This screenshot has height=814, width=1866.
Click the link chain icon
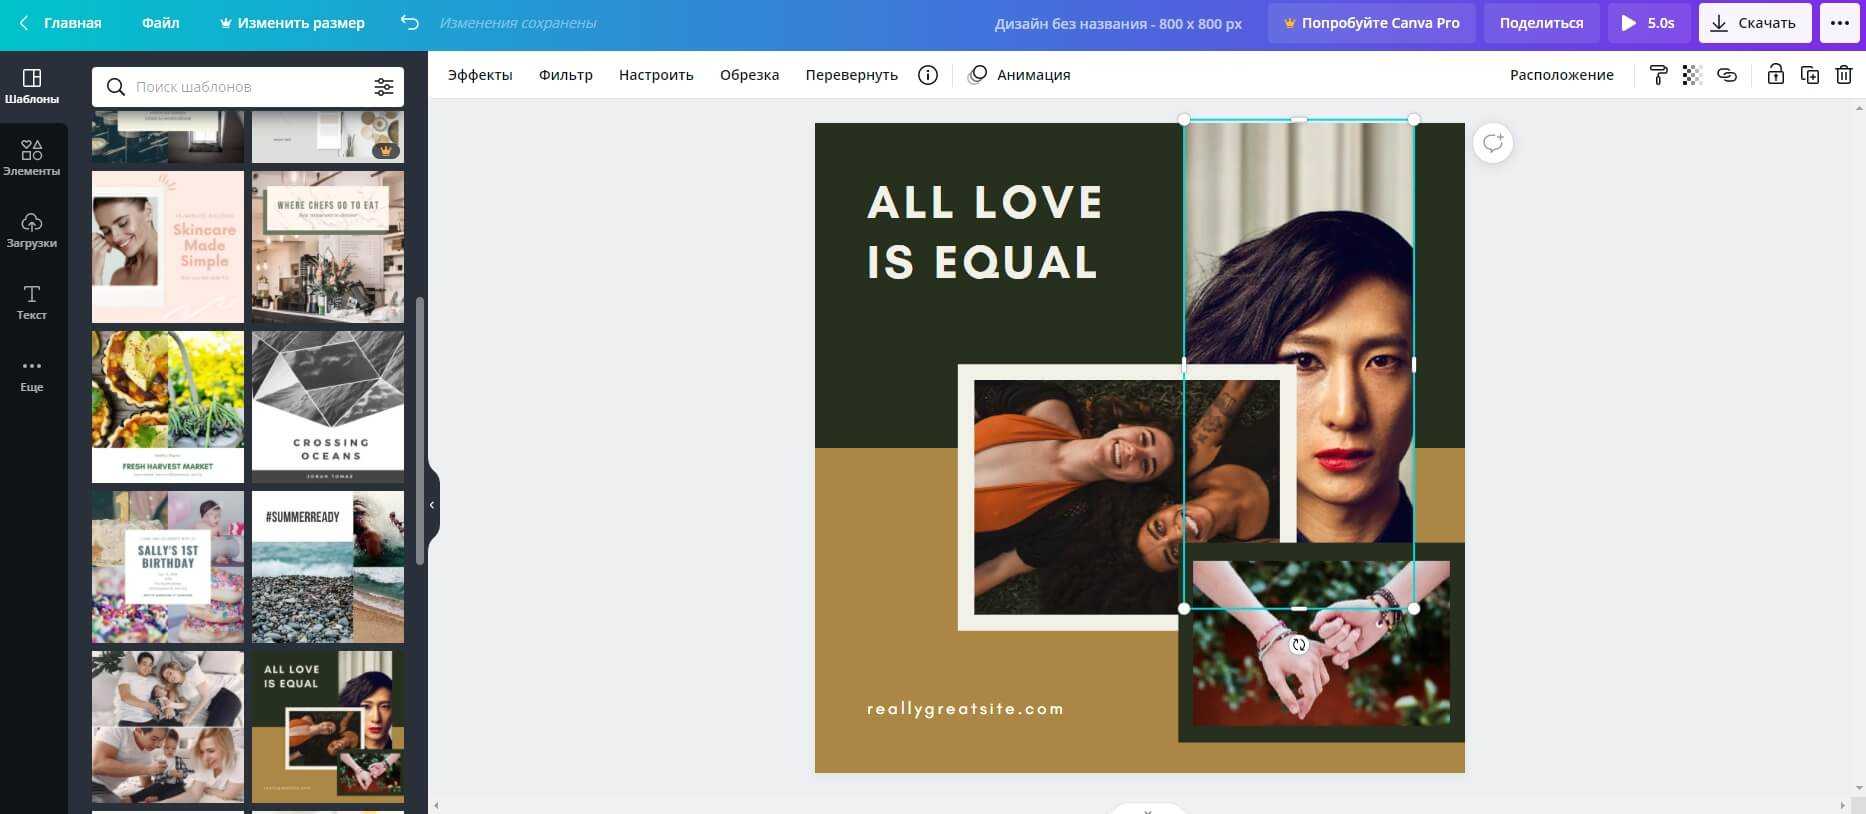click(1727, 75)
